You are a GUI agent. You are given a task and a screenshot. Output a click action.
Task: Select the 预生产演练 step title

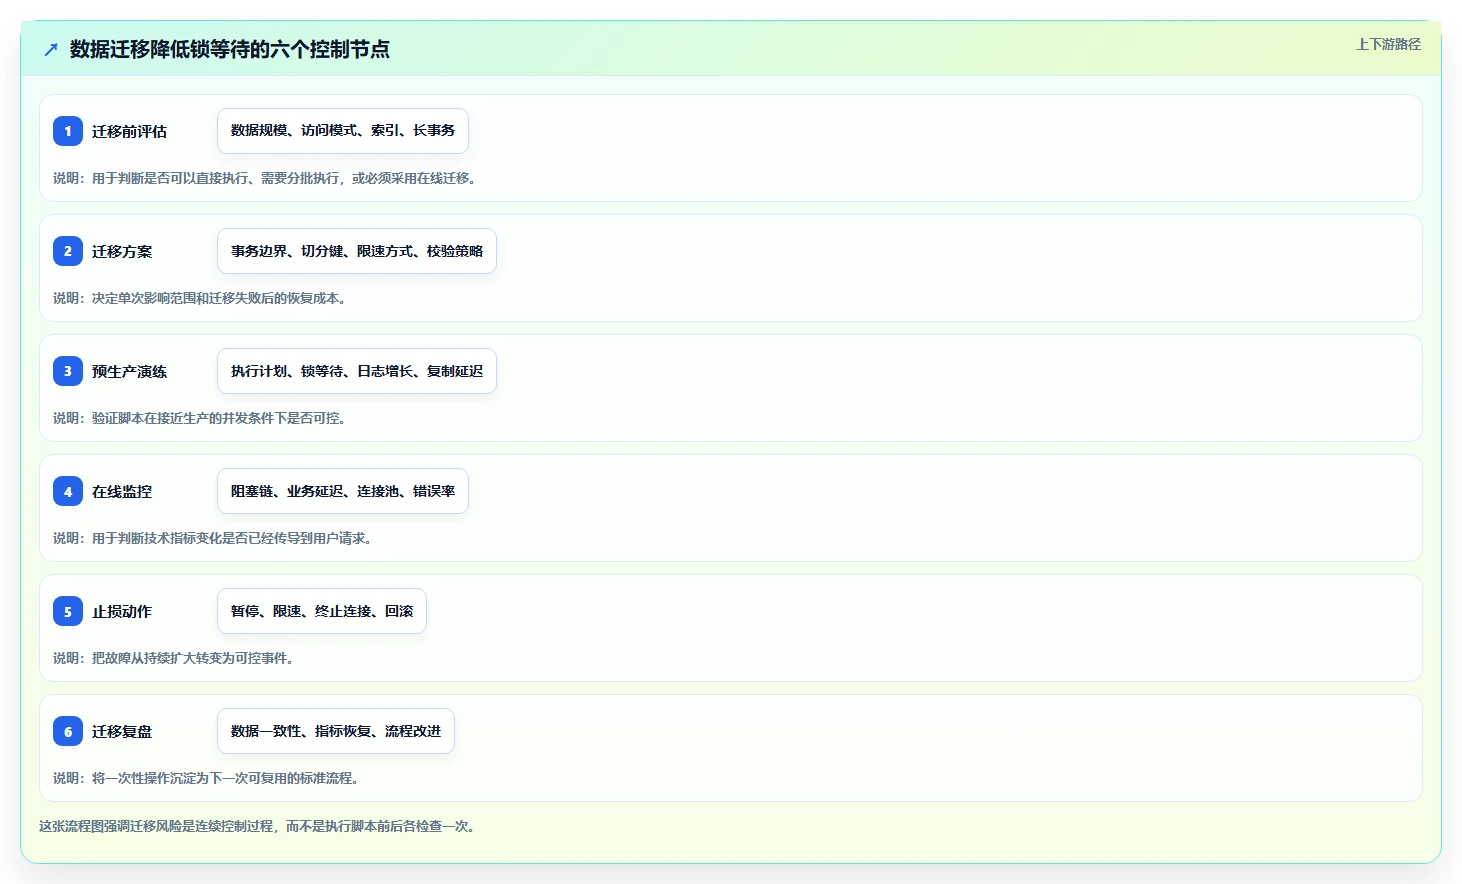click(x=129, y=371)
